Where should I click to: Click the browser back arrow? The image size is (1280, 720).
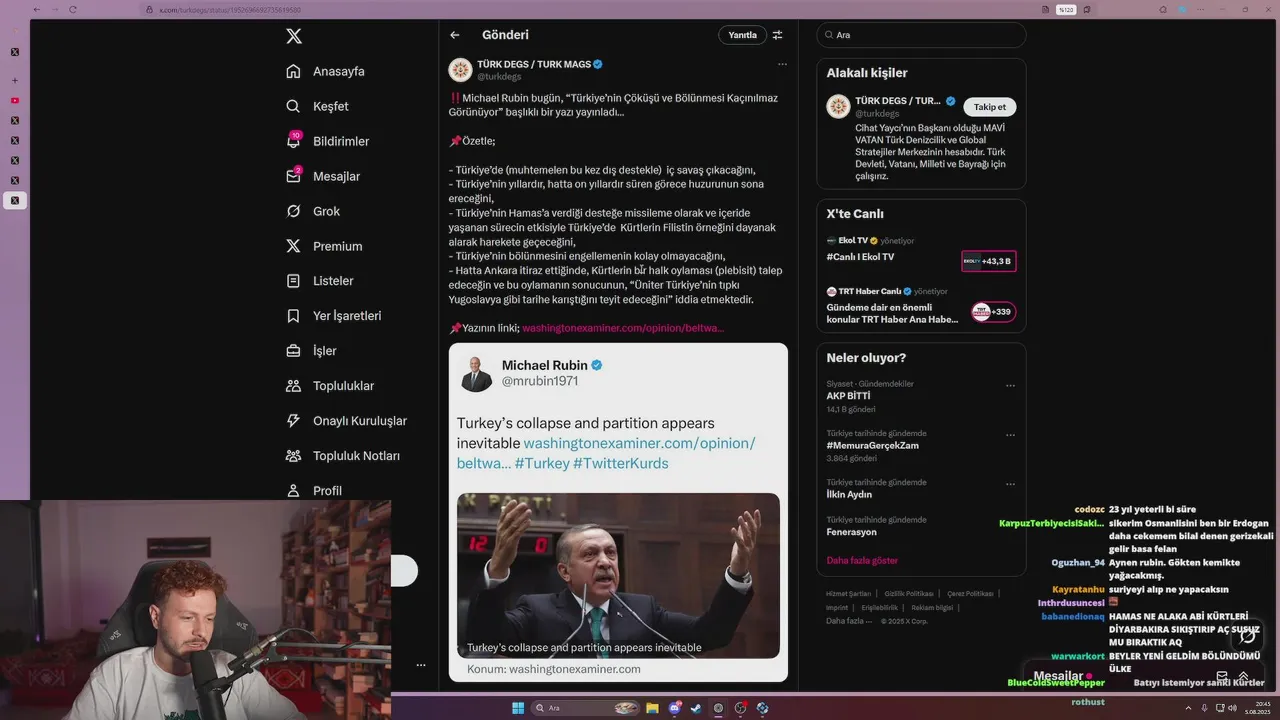pos(37,9)
